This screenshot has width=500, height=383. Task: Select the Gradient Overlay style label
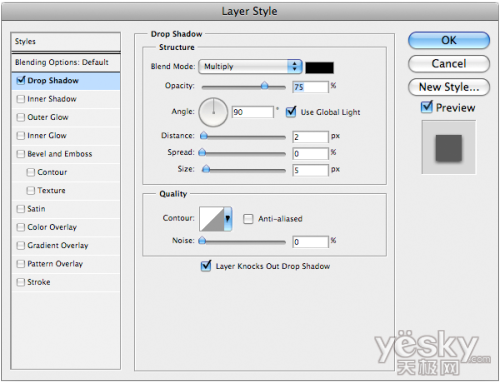click(x=58, y=246)
